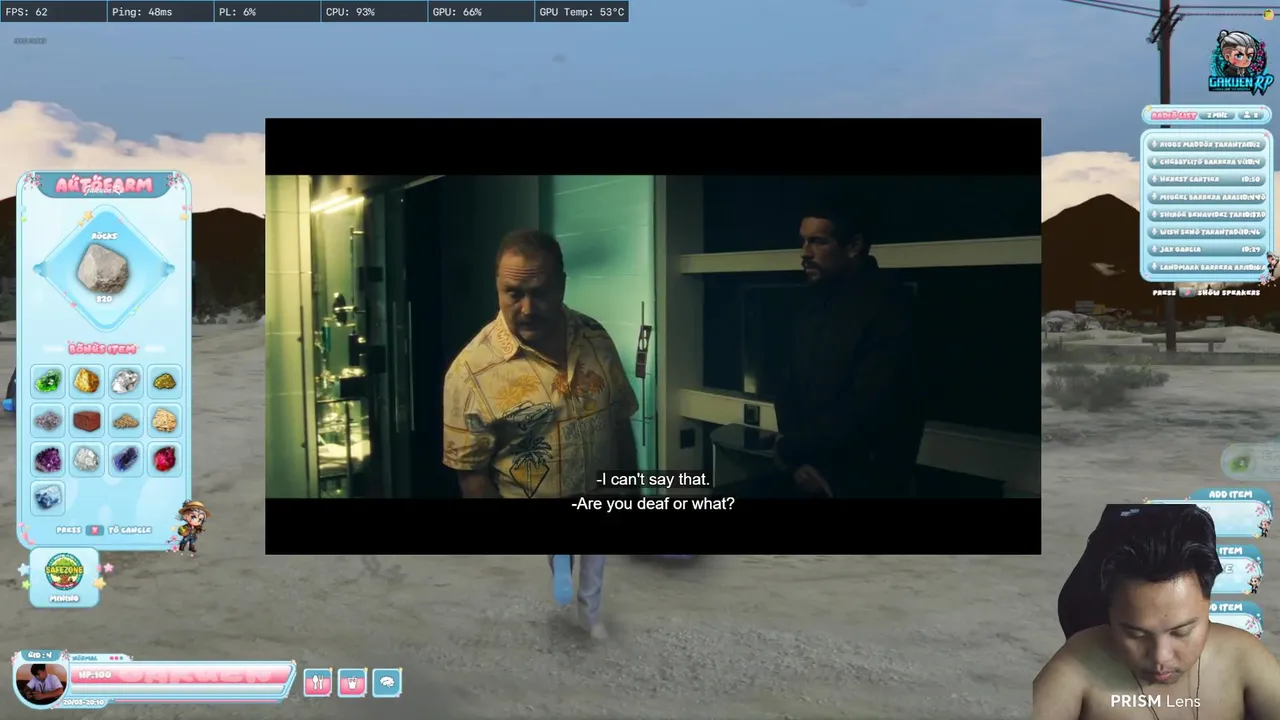Click the Autofarm panel title
1280x720 pixels.
[x=104, y=185]
